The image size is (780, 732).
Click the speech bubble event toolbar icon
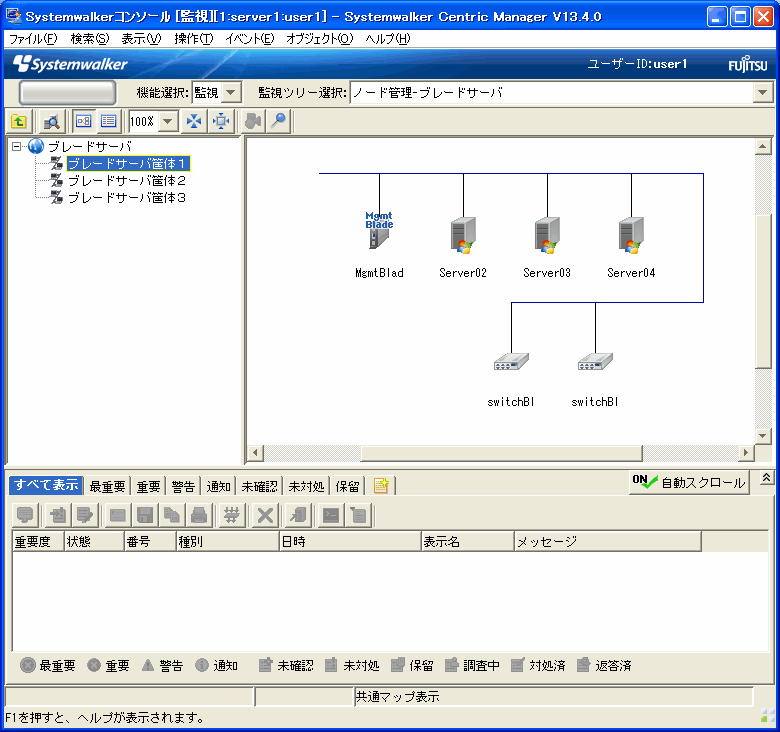25,515
